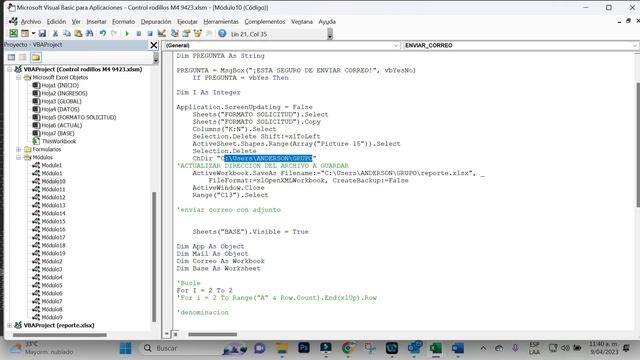Click the Redo arrow icon
This screenshot has height=360, width=640.
coord(114,33)
